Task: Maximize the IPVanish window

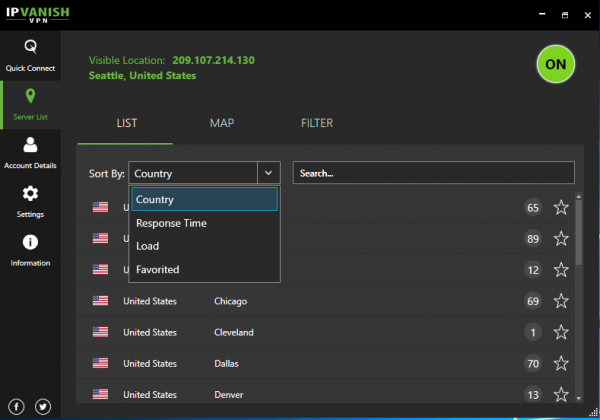Action: click(565, 15)
